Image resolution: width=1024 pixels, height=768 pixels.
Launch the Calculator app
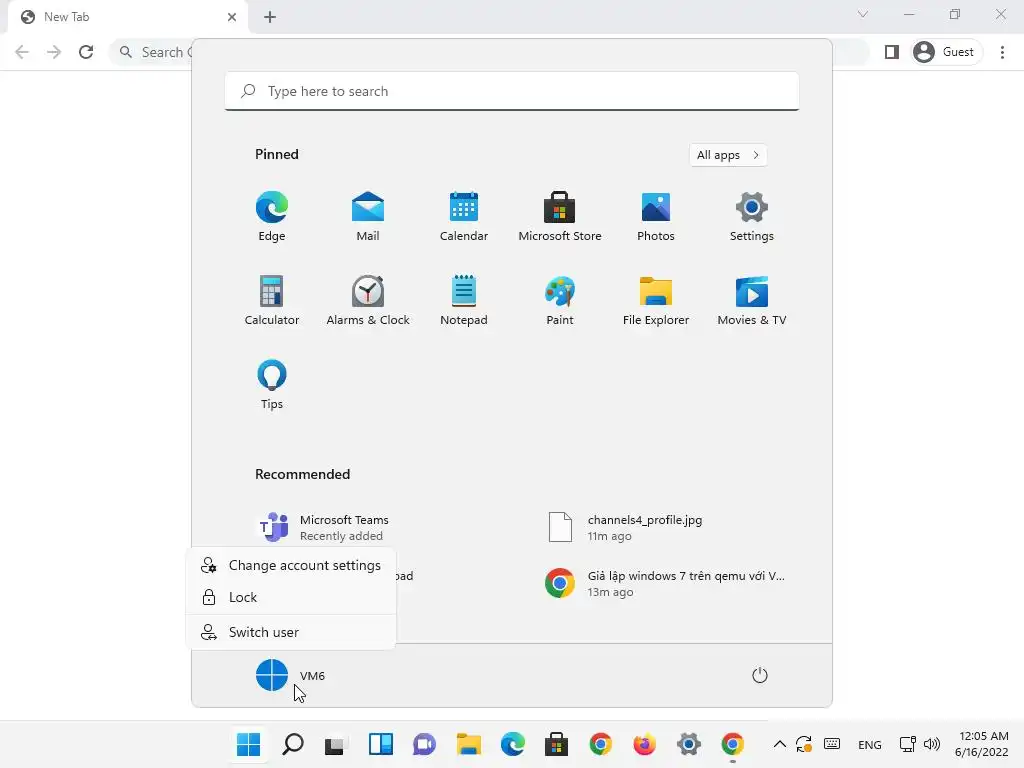coord(272,300)
